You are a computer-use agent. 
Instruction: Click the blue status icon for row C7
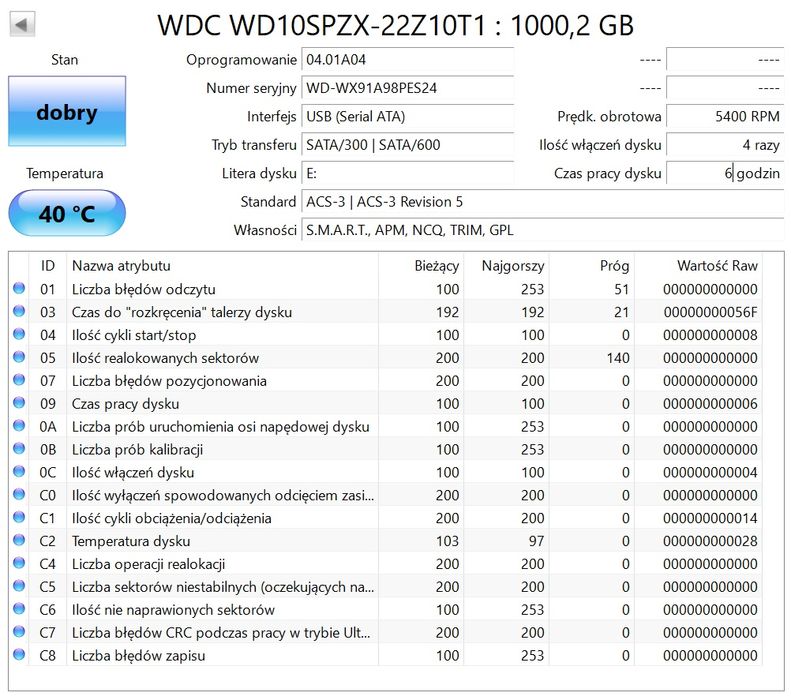tap(19, 631)
